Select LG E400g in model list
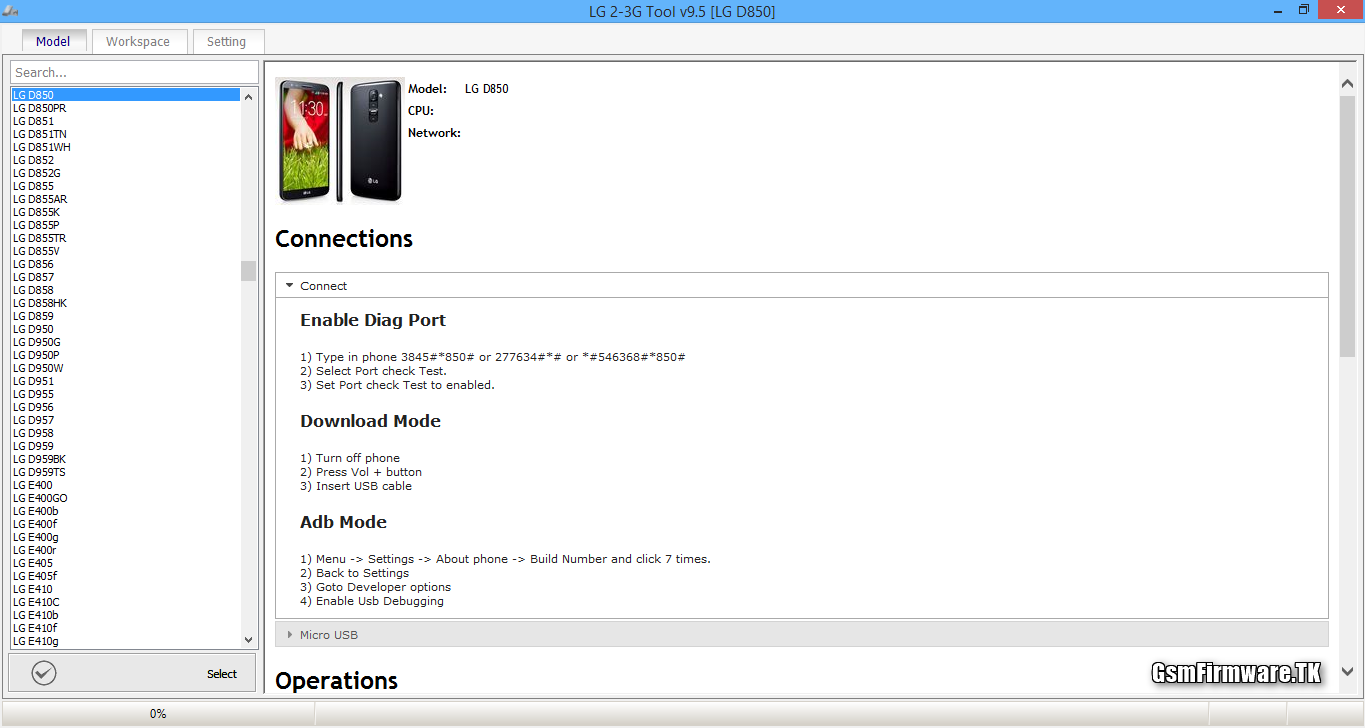This screenshot has height=728, width=1365. click(x=125, y=537)
